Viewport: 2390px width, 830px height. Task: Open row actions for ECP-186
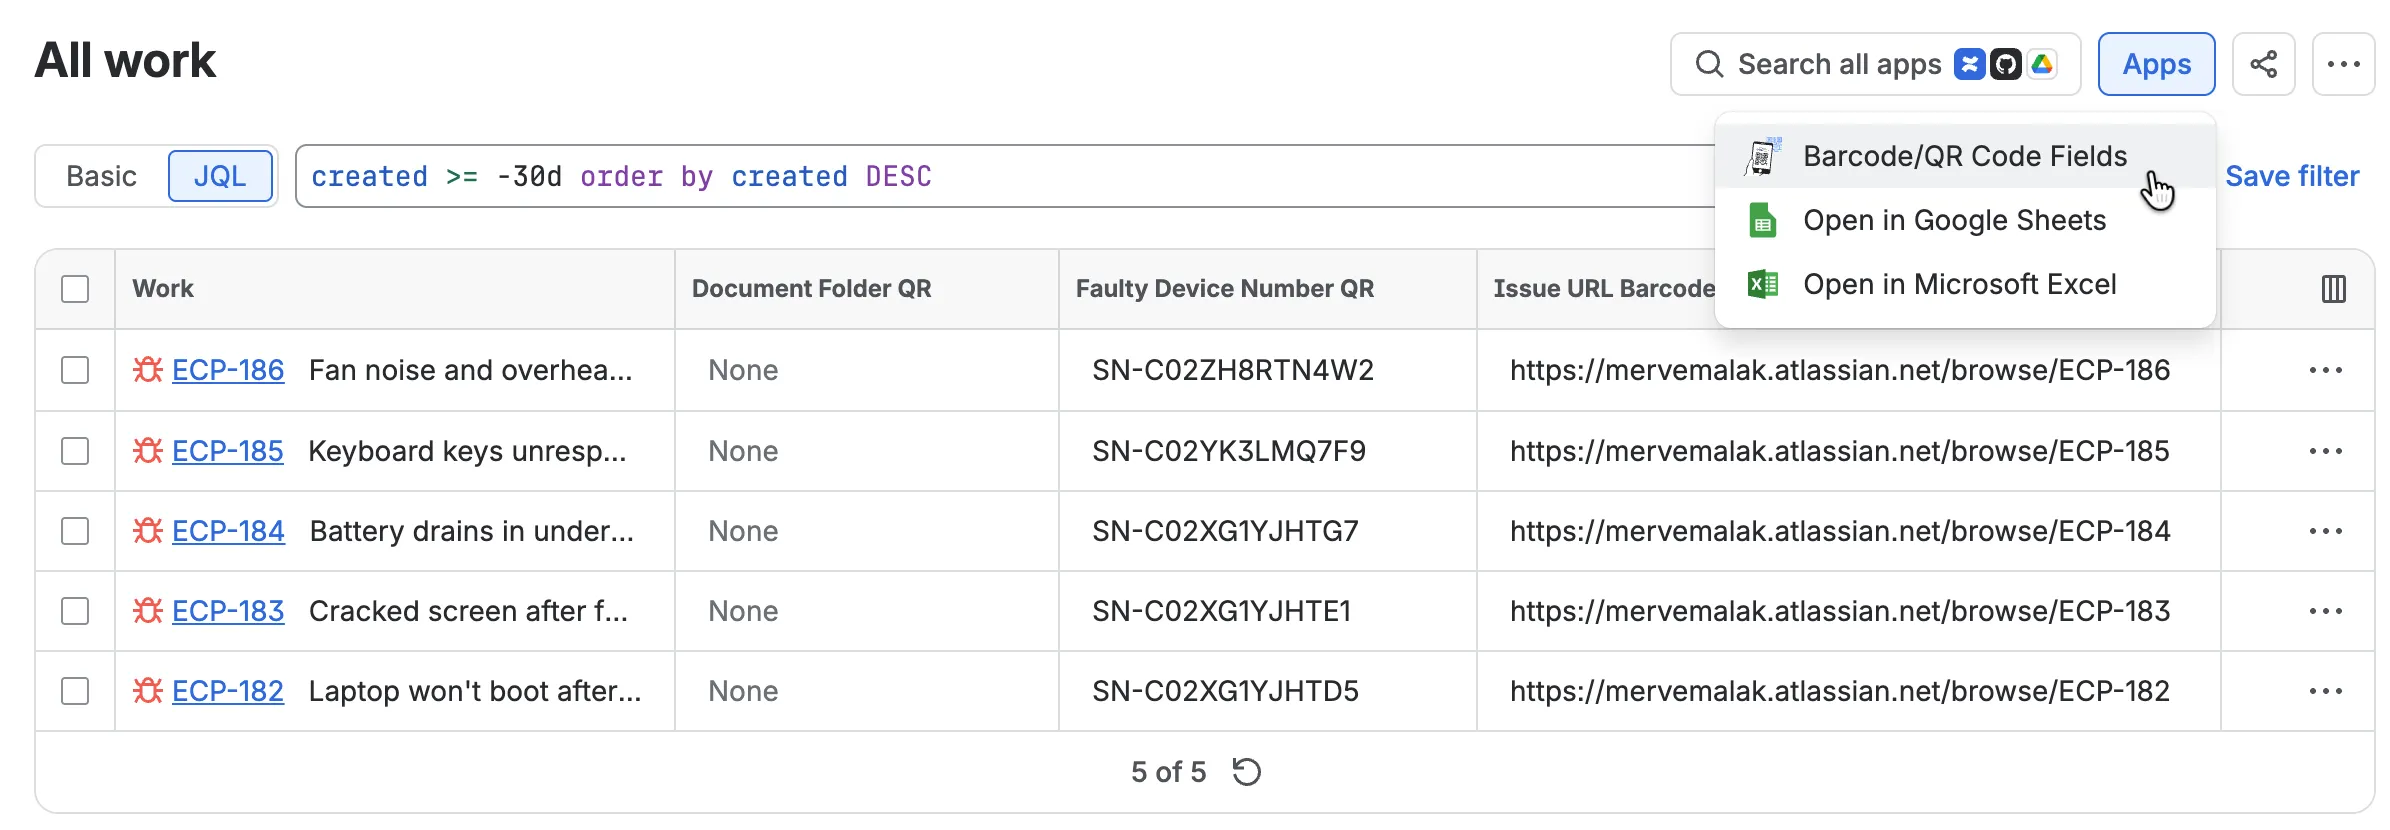click(2325, 370)
